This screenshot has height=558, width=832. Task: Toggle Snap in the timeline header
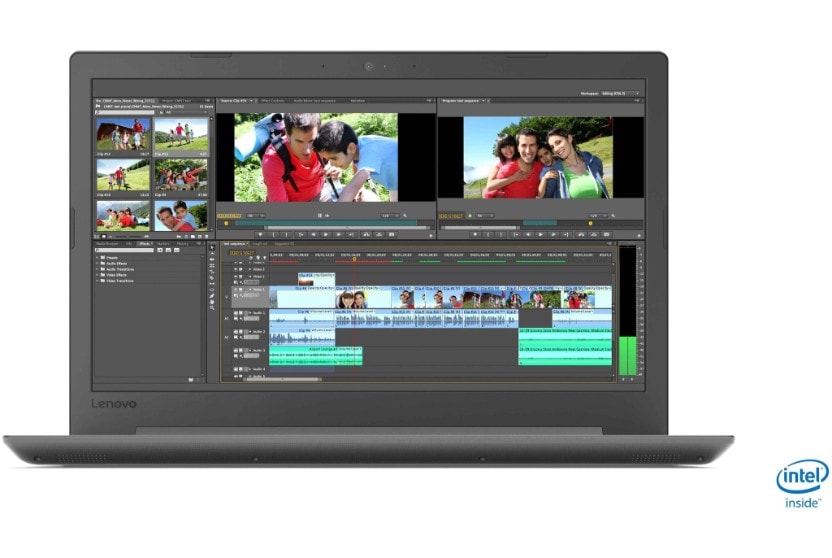250,258
